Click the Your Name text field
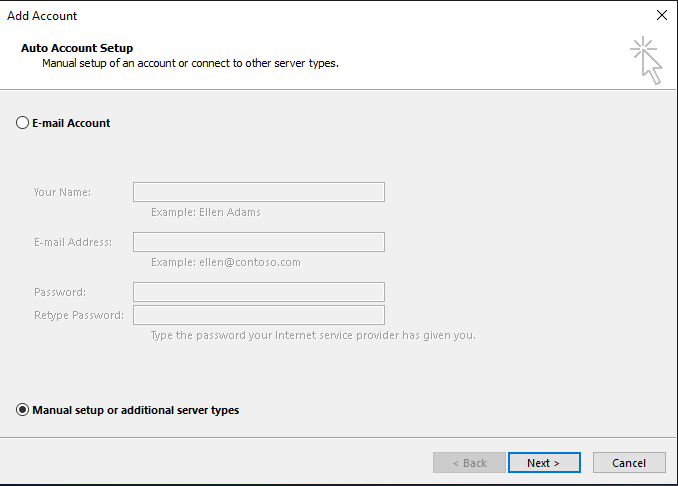The height and width of the screenshot is (486, 678). click(x=259, y=192)
